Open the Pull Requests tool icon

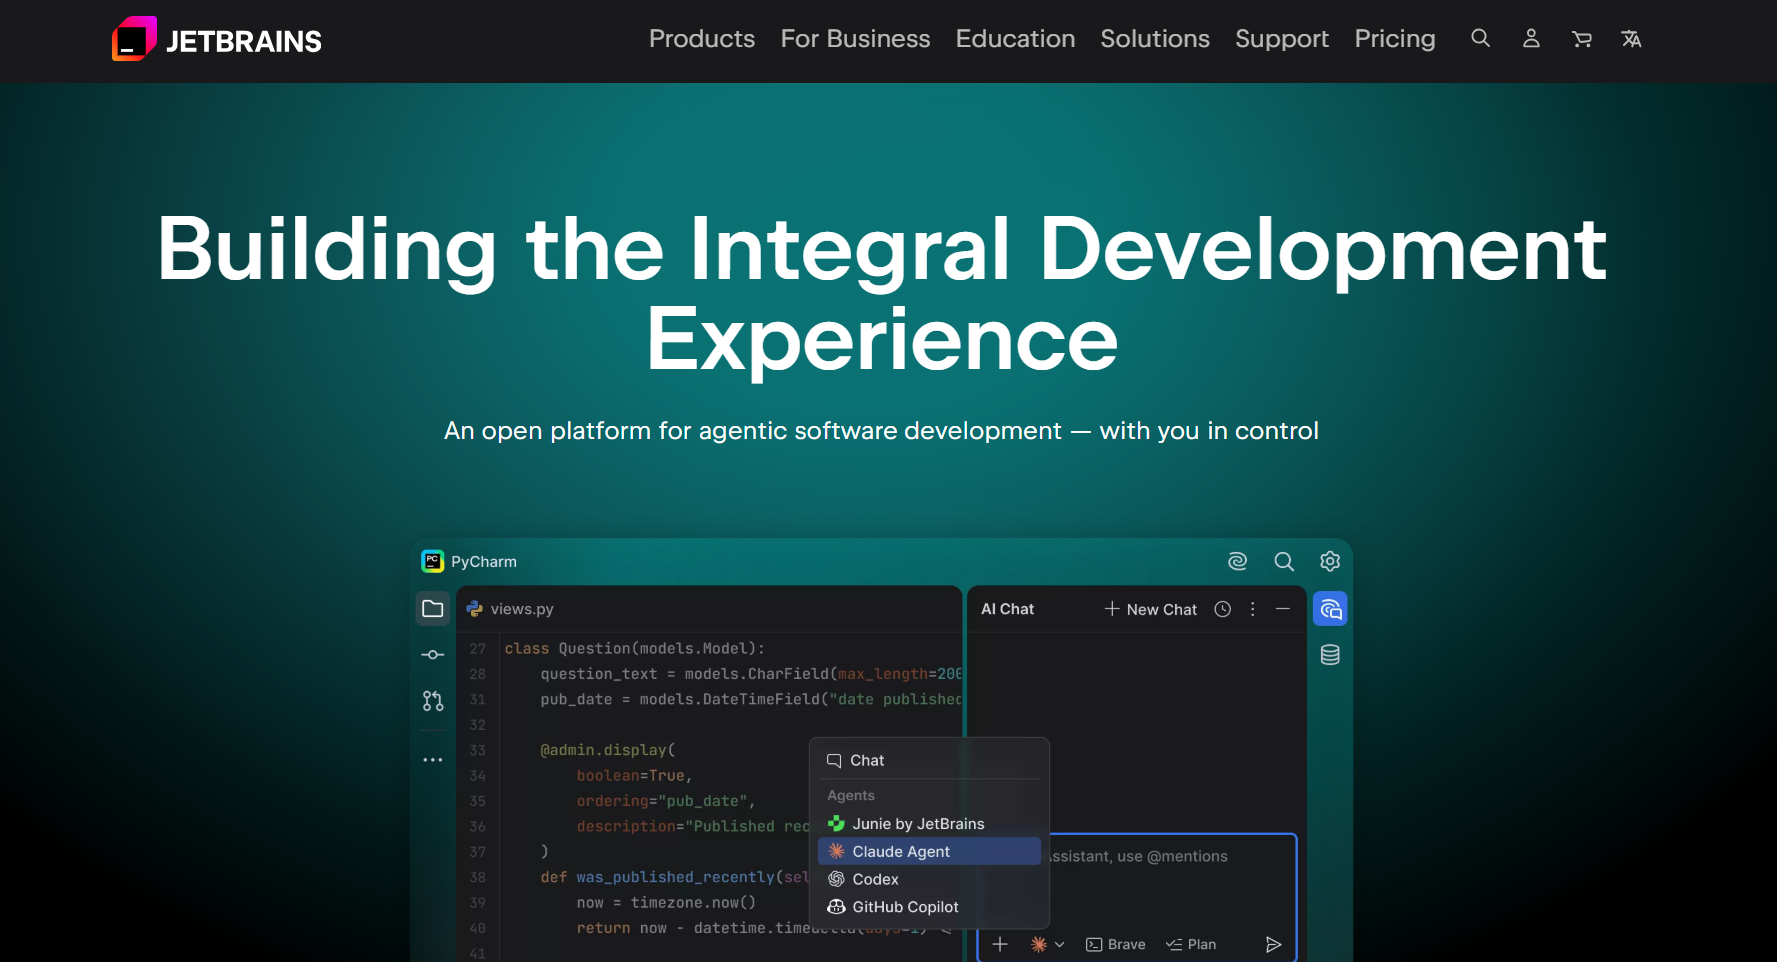[x=433, y=701]
